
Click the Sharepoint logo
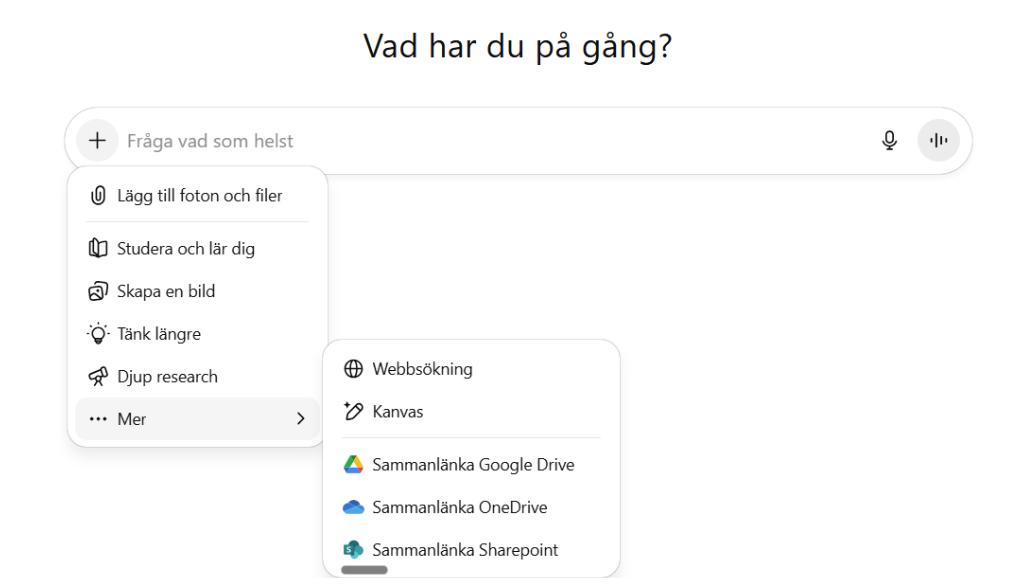point(353,550)
